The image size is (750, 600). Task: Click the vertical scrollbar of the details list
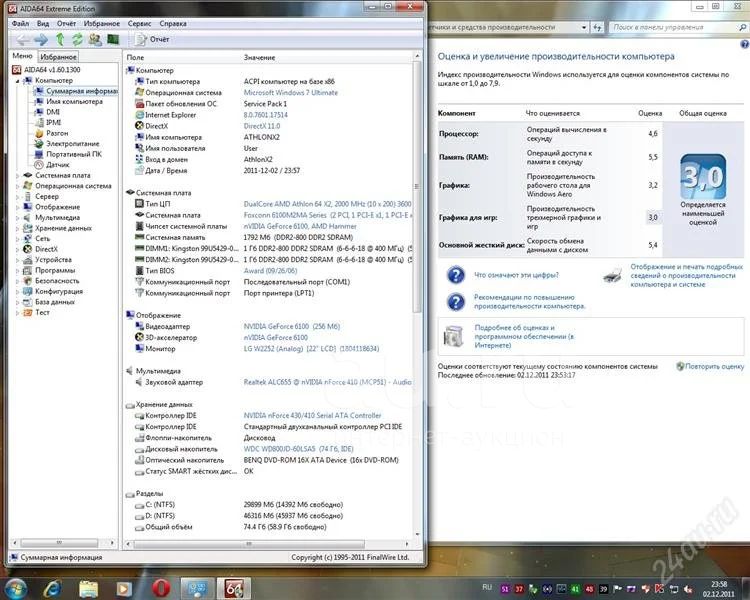pyautogui.click(x=417, y=187)
